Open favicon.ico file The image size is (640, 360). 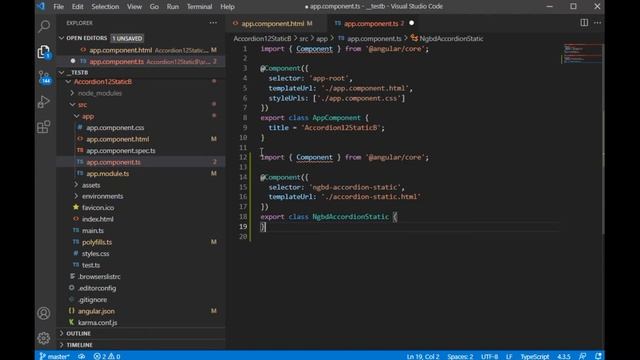(x=98, y=208)
